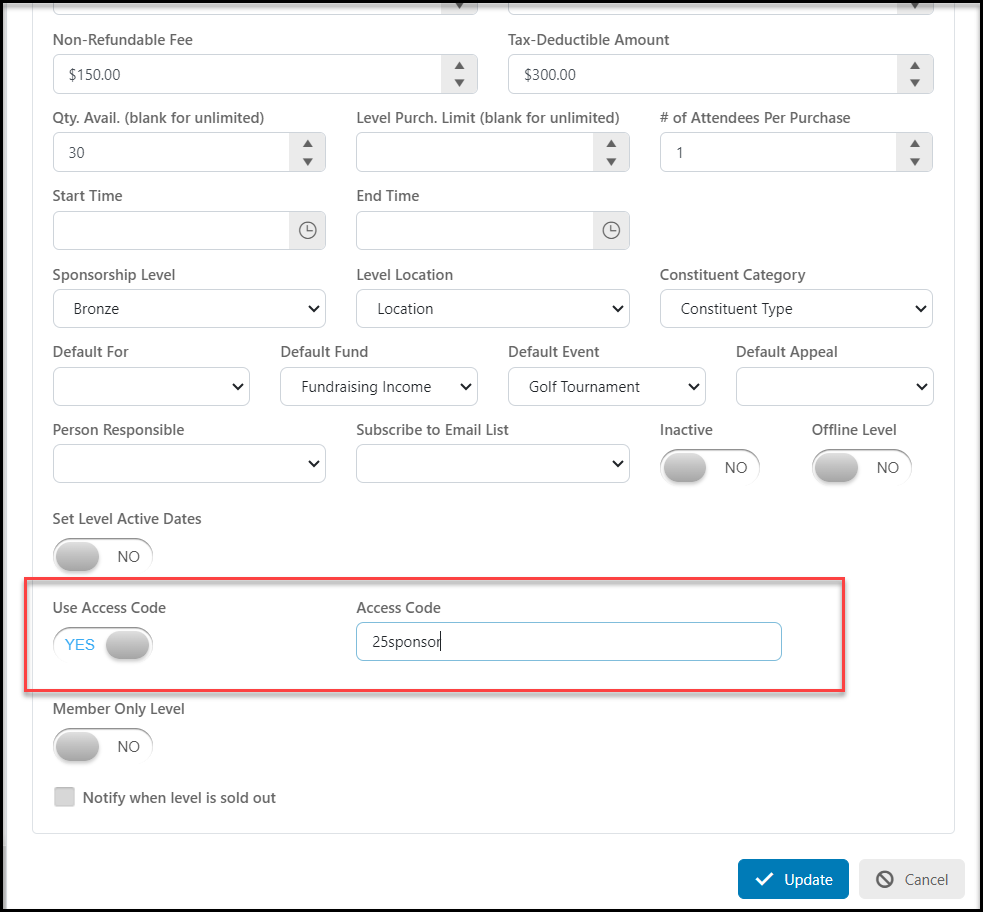Decrement the # of Attendees Per Purchase
The height and width of the screenshot is (912, 983).
point(915,161)
